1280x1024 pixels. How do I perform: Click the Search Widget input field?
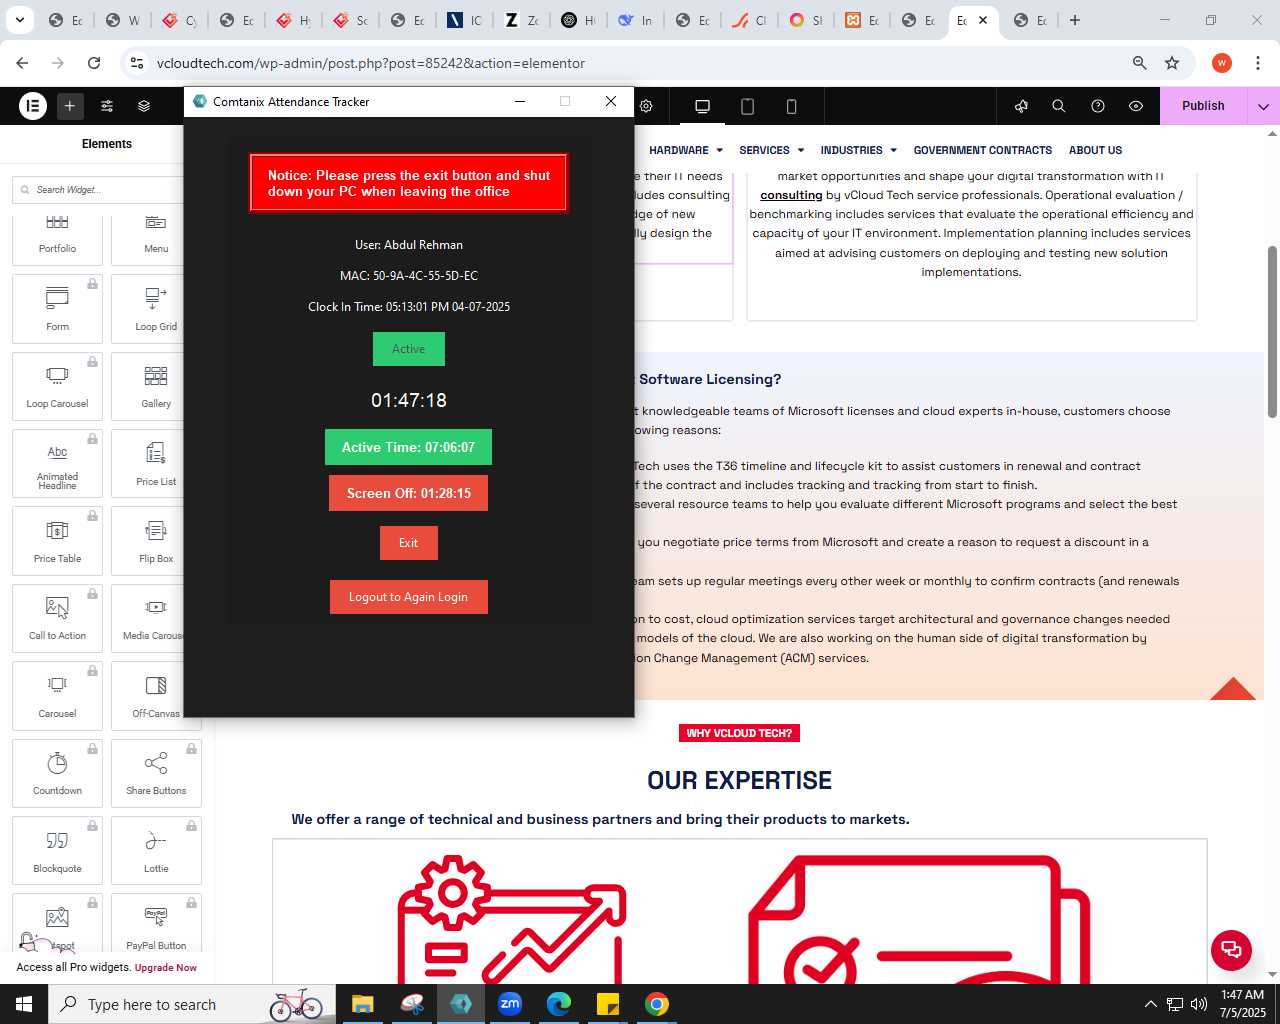coord(100,190)
